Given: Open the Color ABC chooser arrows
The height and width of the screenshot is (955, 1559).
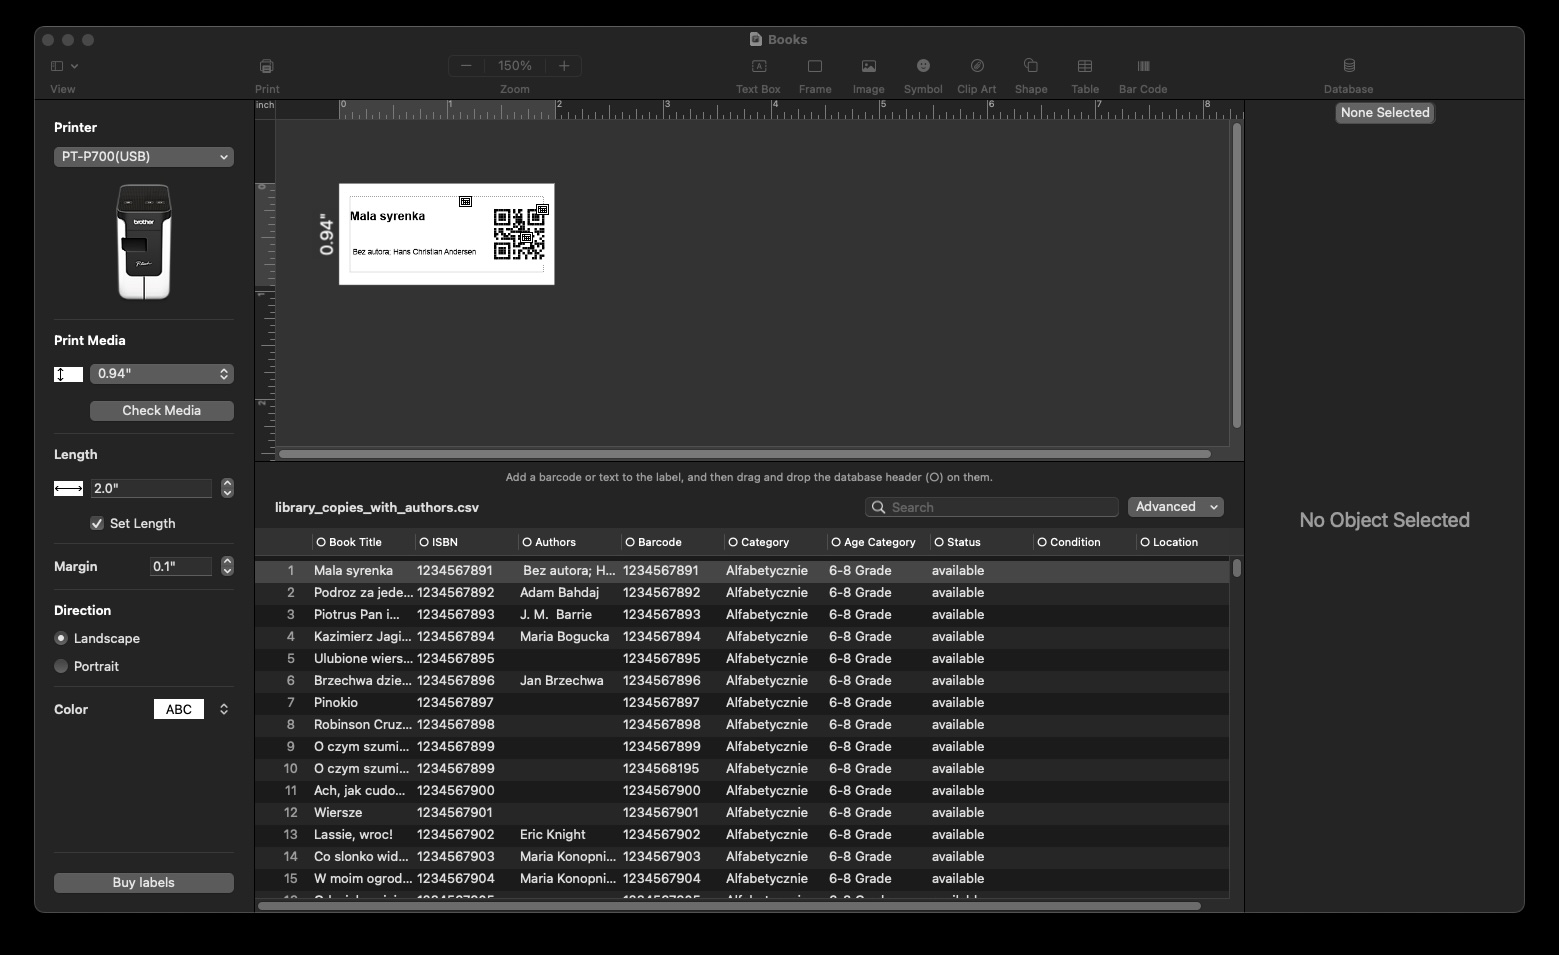Looking at the screenshot, I should pyautogui.click(x=224, y=709).
